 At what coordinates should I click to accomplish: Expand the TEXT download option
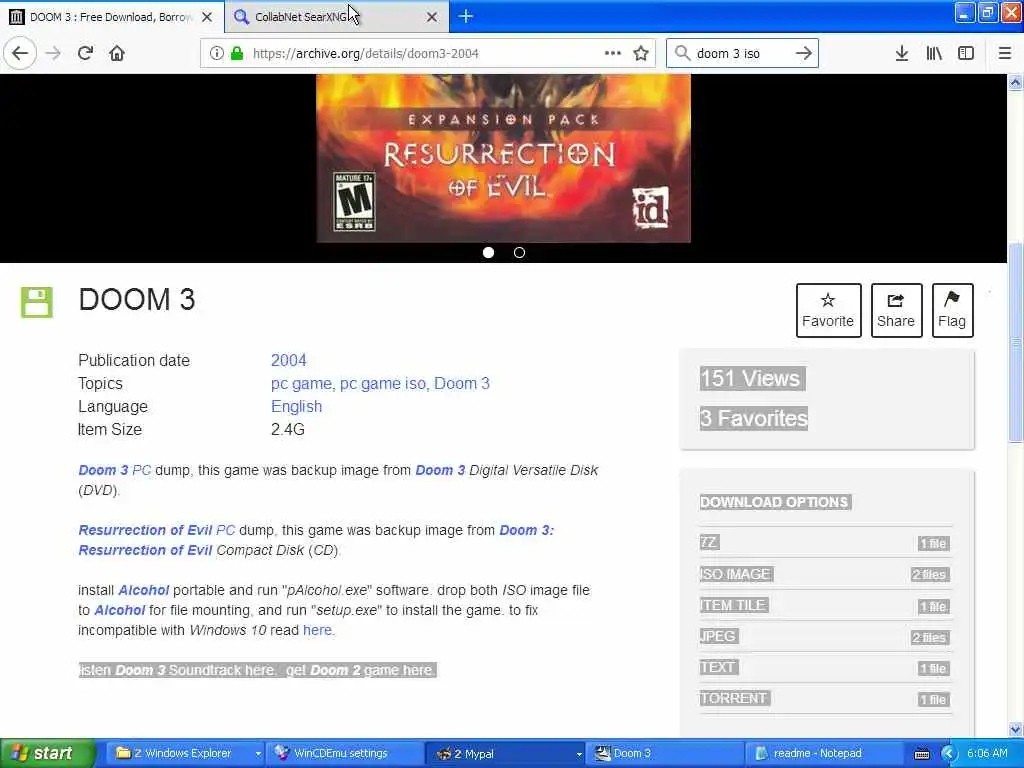(825, 667)
